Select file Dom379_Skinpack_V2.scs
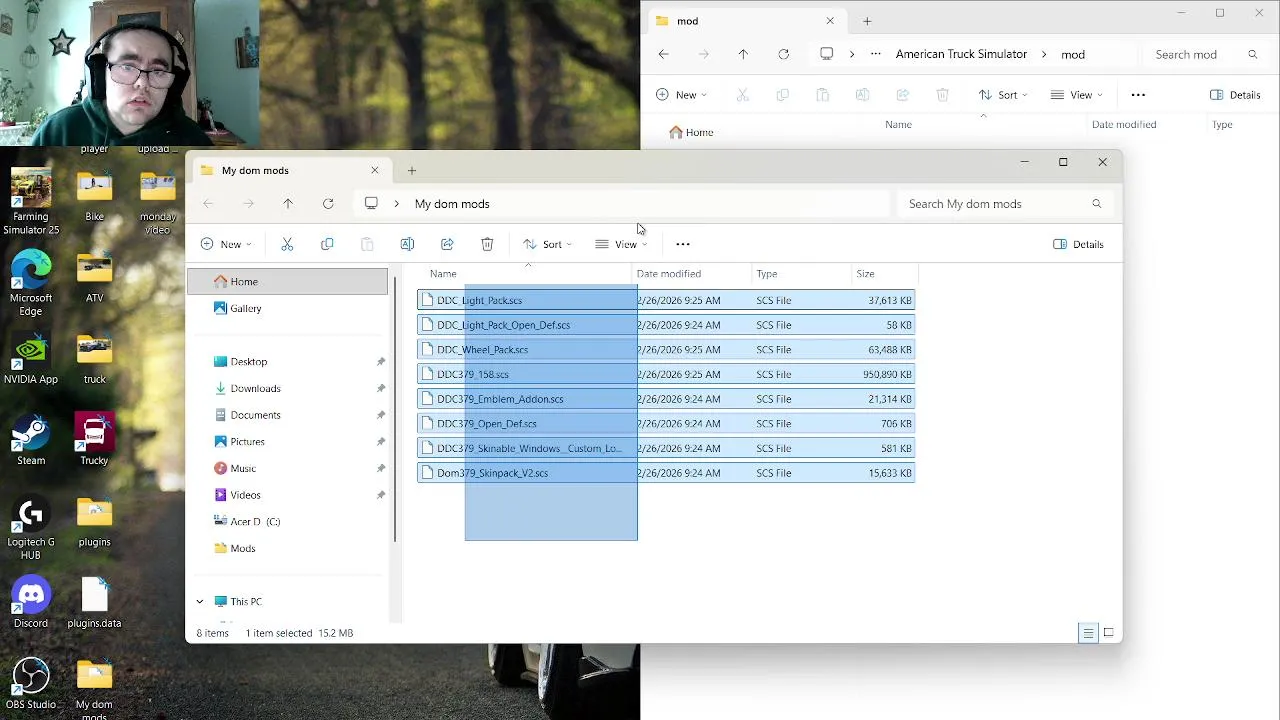This screenshot has height=720, width=1280. point(666,473)
